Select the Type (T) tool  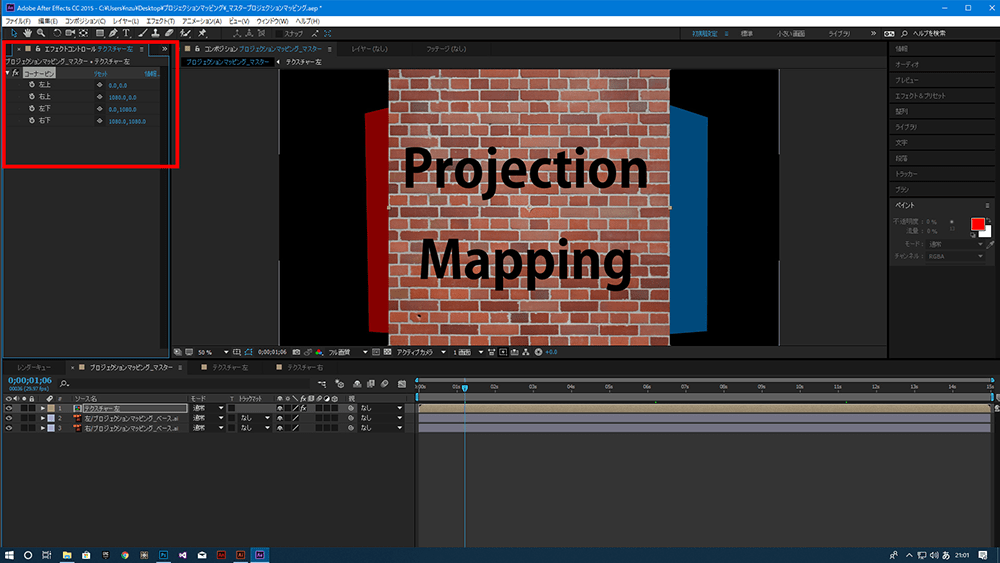point(127,33)
